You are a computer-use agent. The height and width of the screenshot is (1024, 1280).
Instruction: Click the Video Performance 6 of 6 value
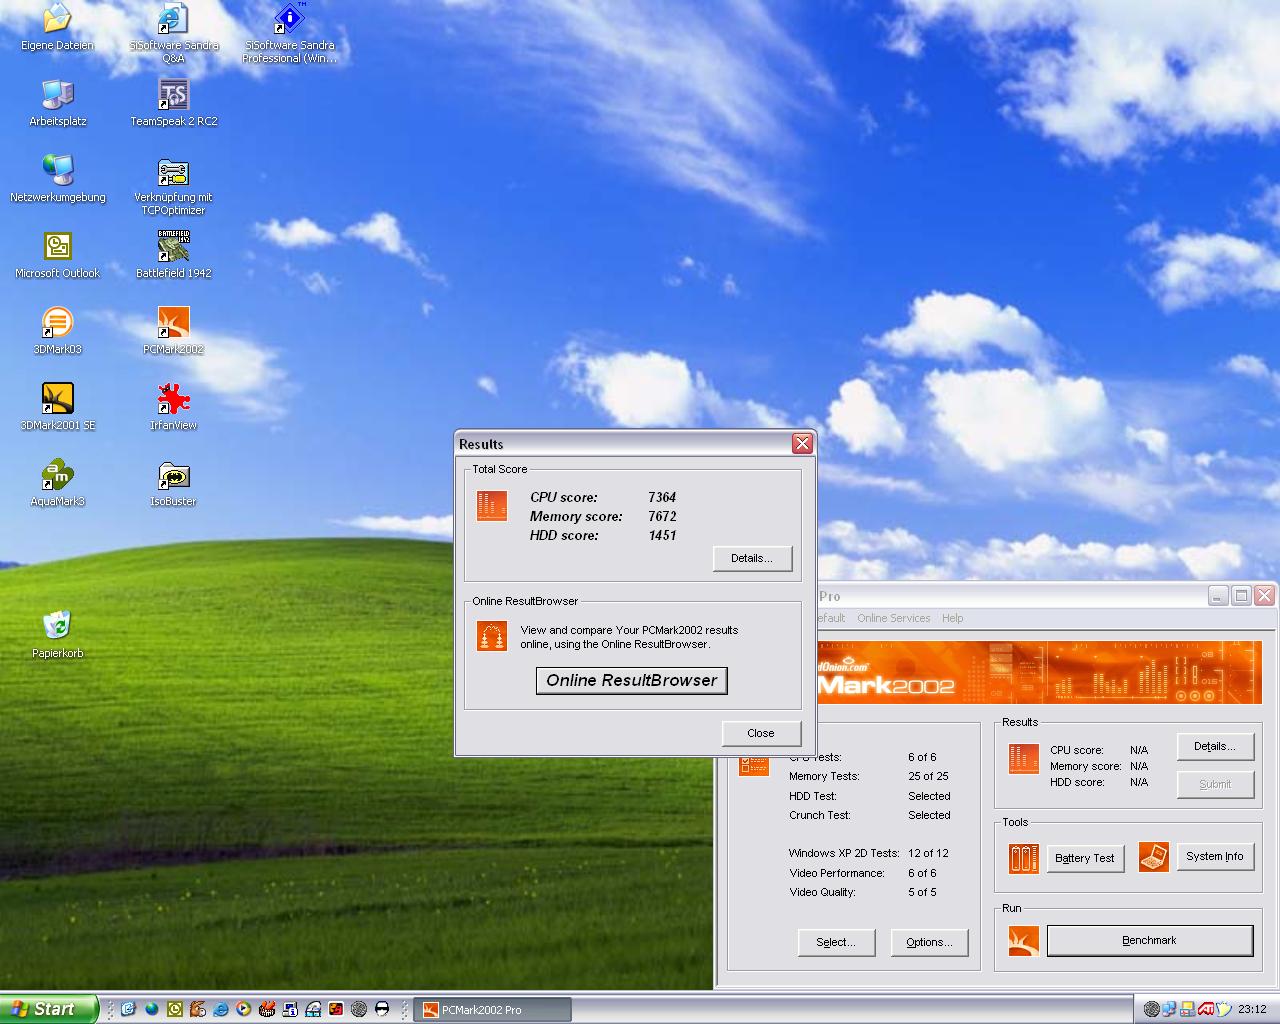[922, 873]
